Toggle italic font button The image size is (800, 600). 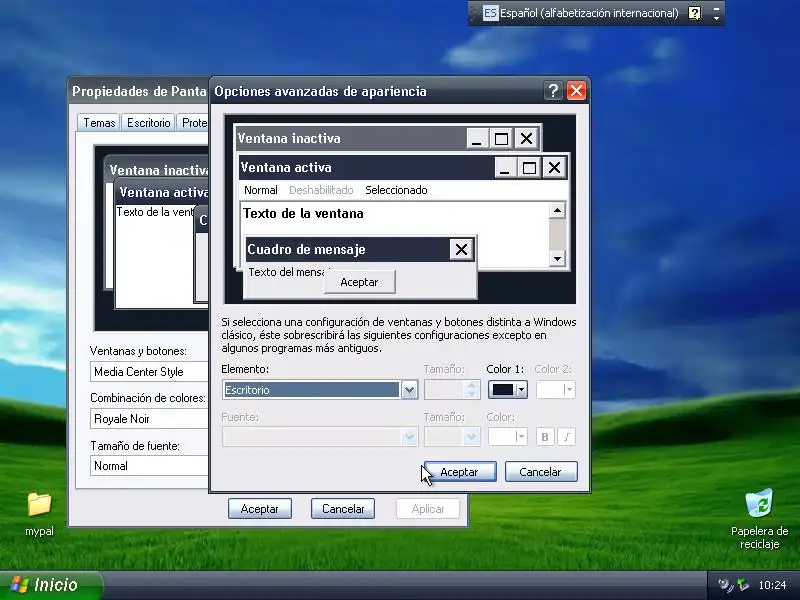[566, 437]
